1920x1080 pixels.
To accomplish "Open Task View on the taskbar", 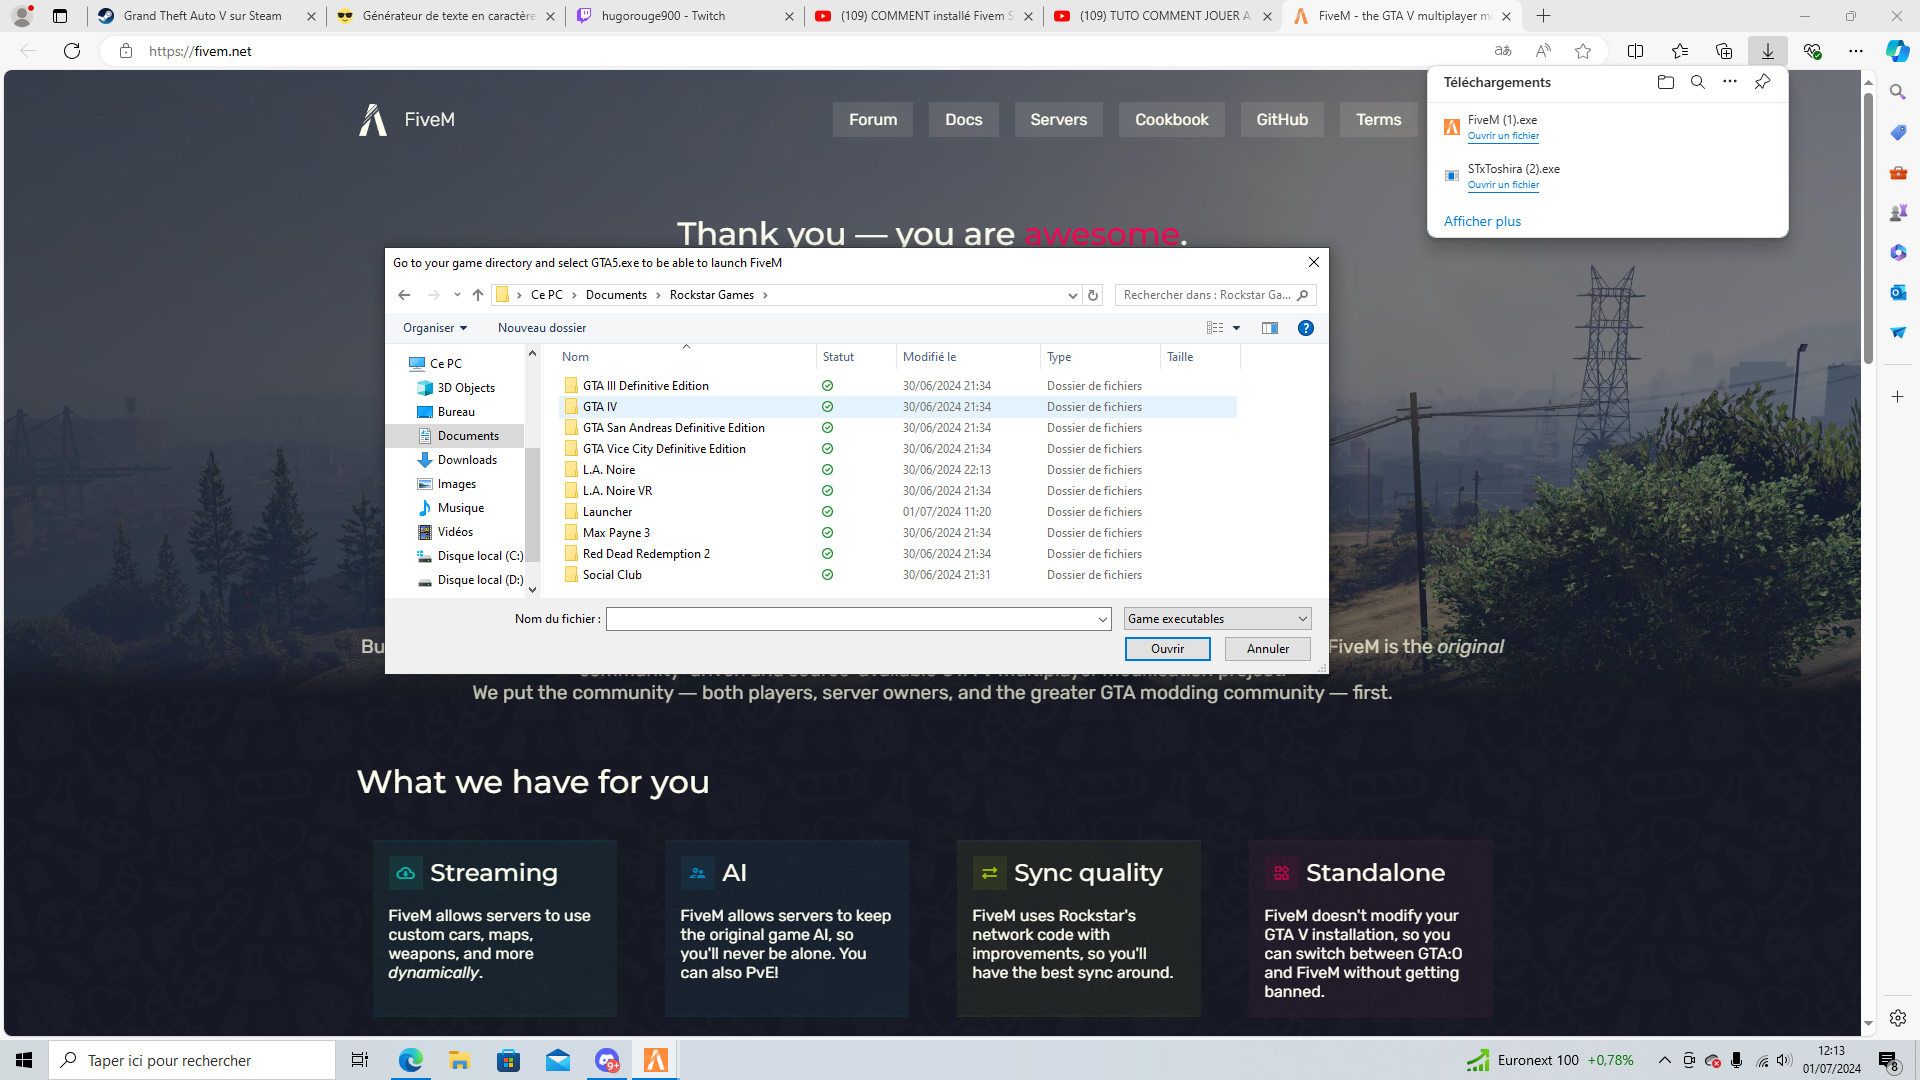I will tap(360, 1060).
